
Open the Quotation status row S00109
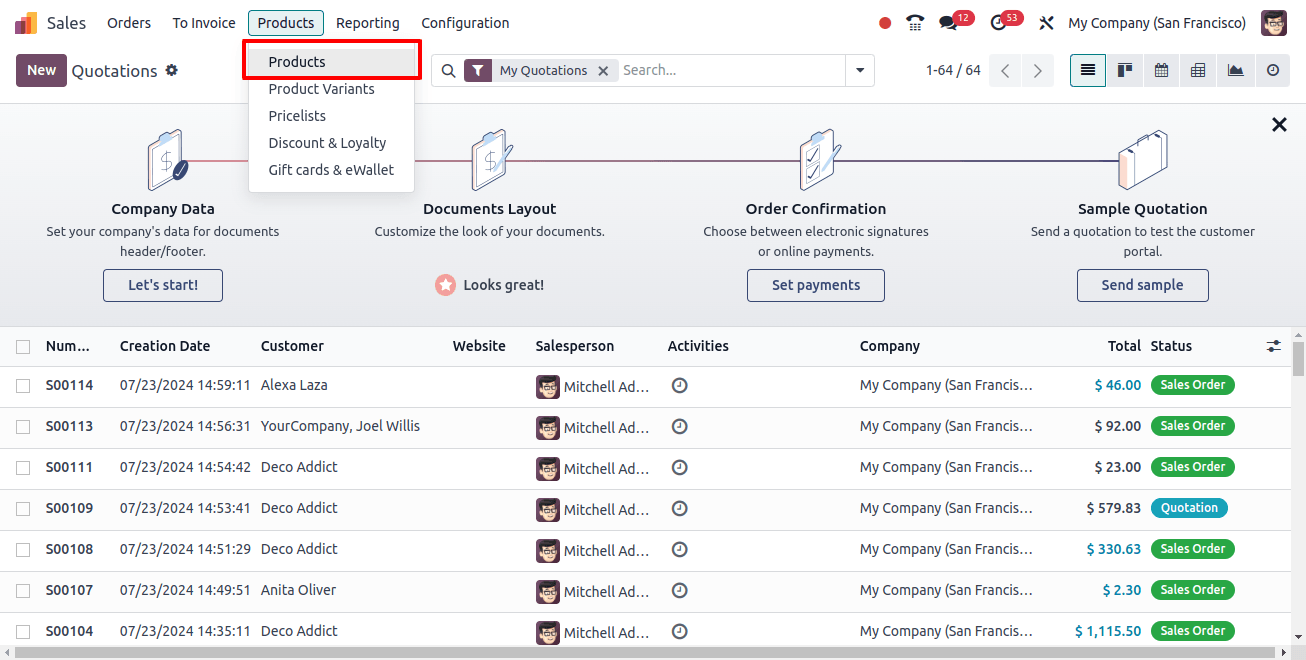pos(1189,508)
